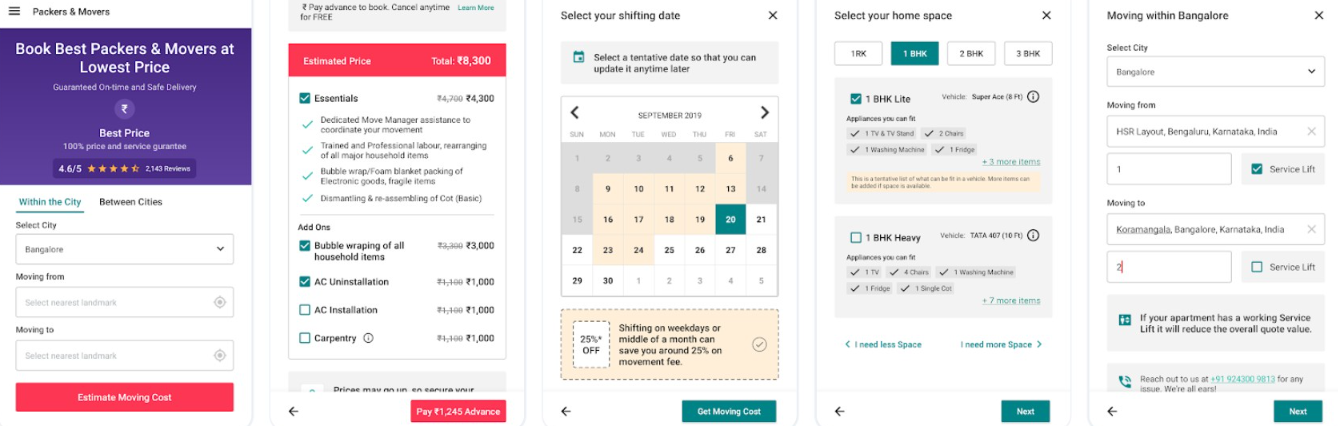Pick September 25 on the calendar
The width and height of the screenshot is (1338, 426).
point(669,250)
